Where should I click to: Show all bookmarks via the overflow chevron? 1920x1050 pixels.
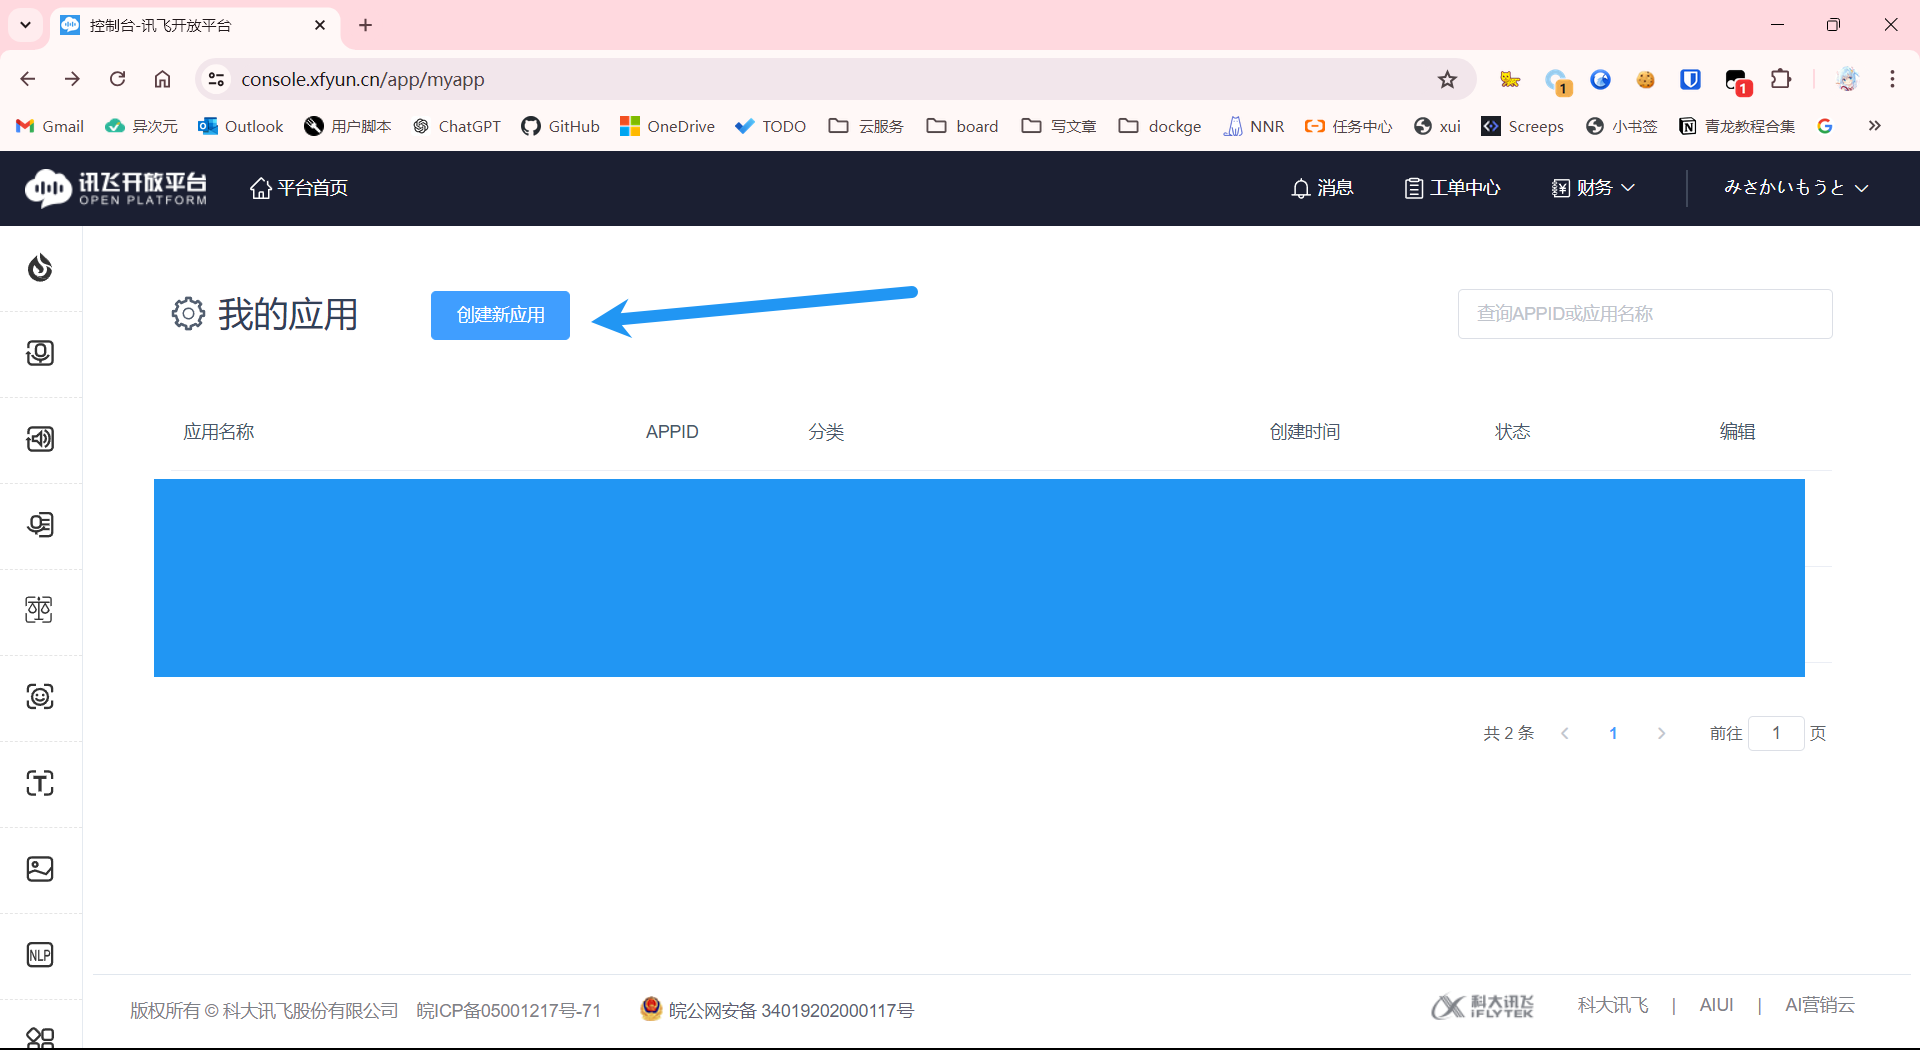coord(1874,126)
